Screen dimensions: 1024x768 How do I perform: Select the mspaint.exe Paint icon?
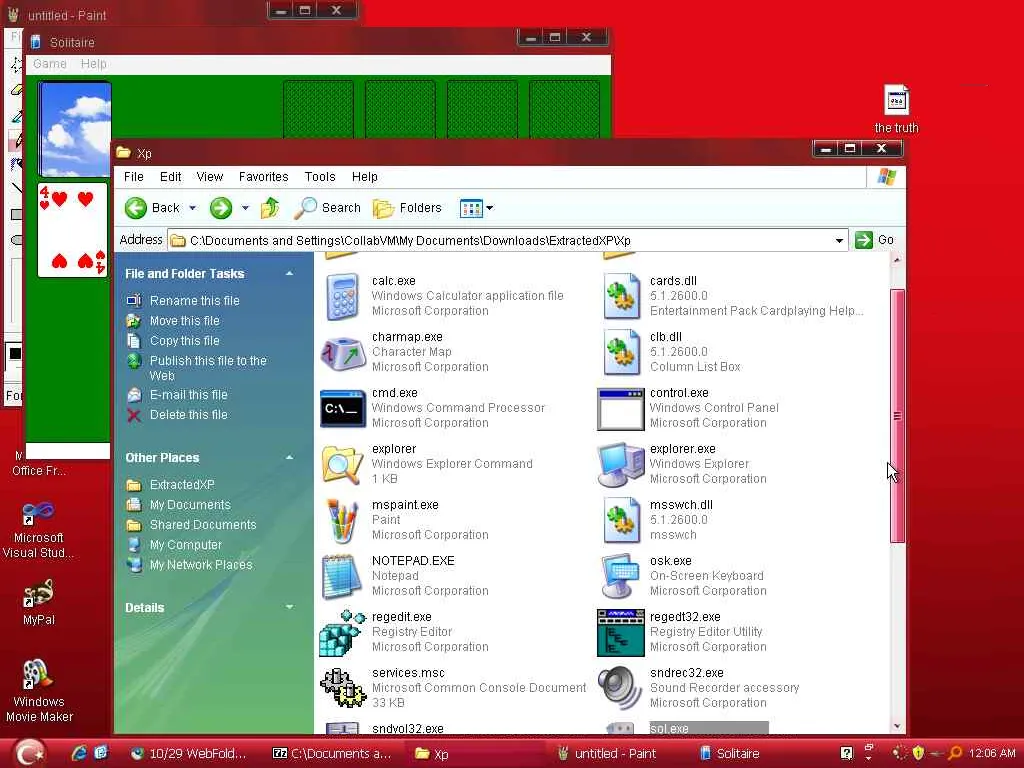[342, 520]
